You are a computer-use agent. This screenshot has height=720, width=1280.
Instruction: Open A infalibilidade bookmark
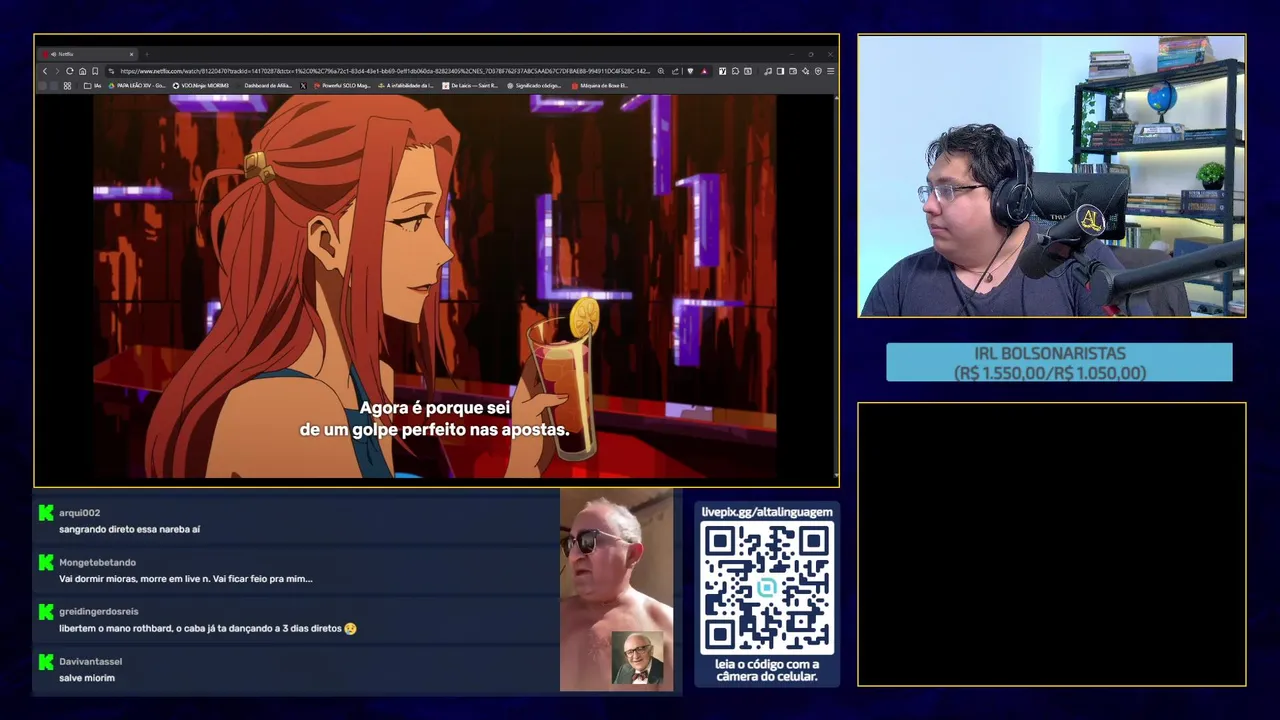[406, 85]
